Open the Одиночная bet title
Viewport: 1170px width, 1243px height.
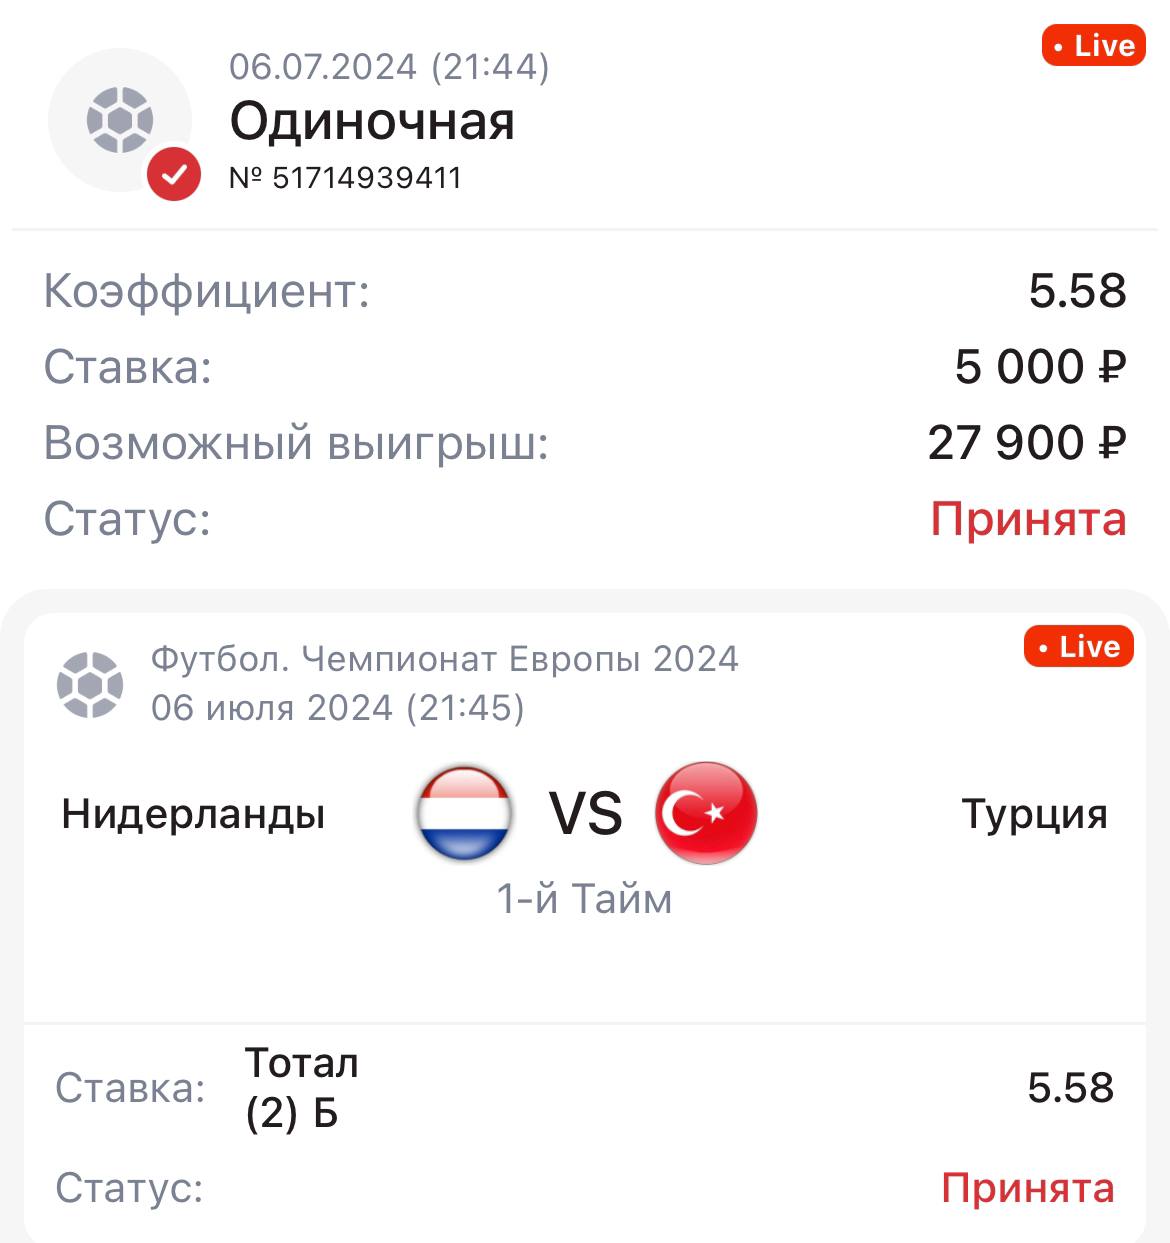click(372, 121)
